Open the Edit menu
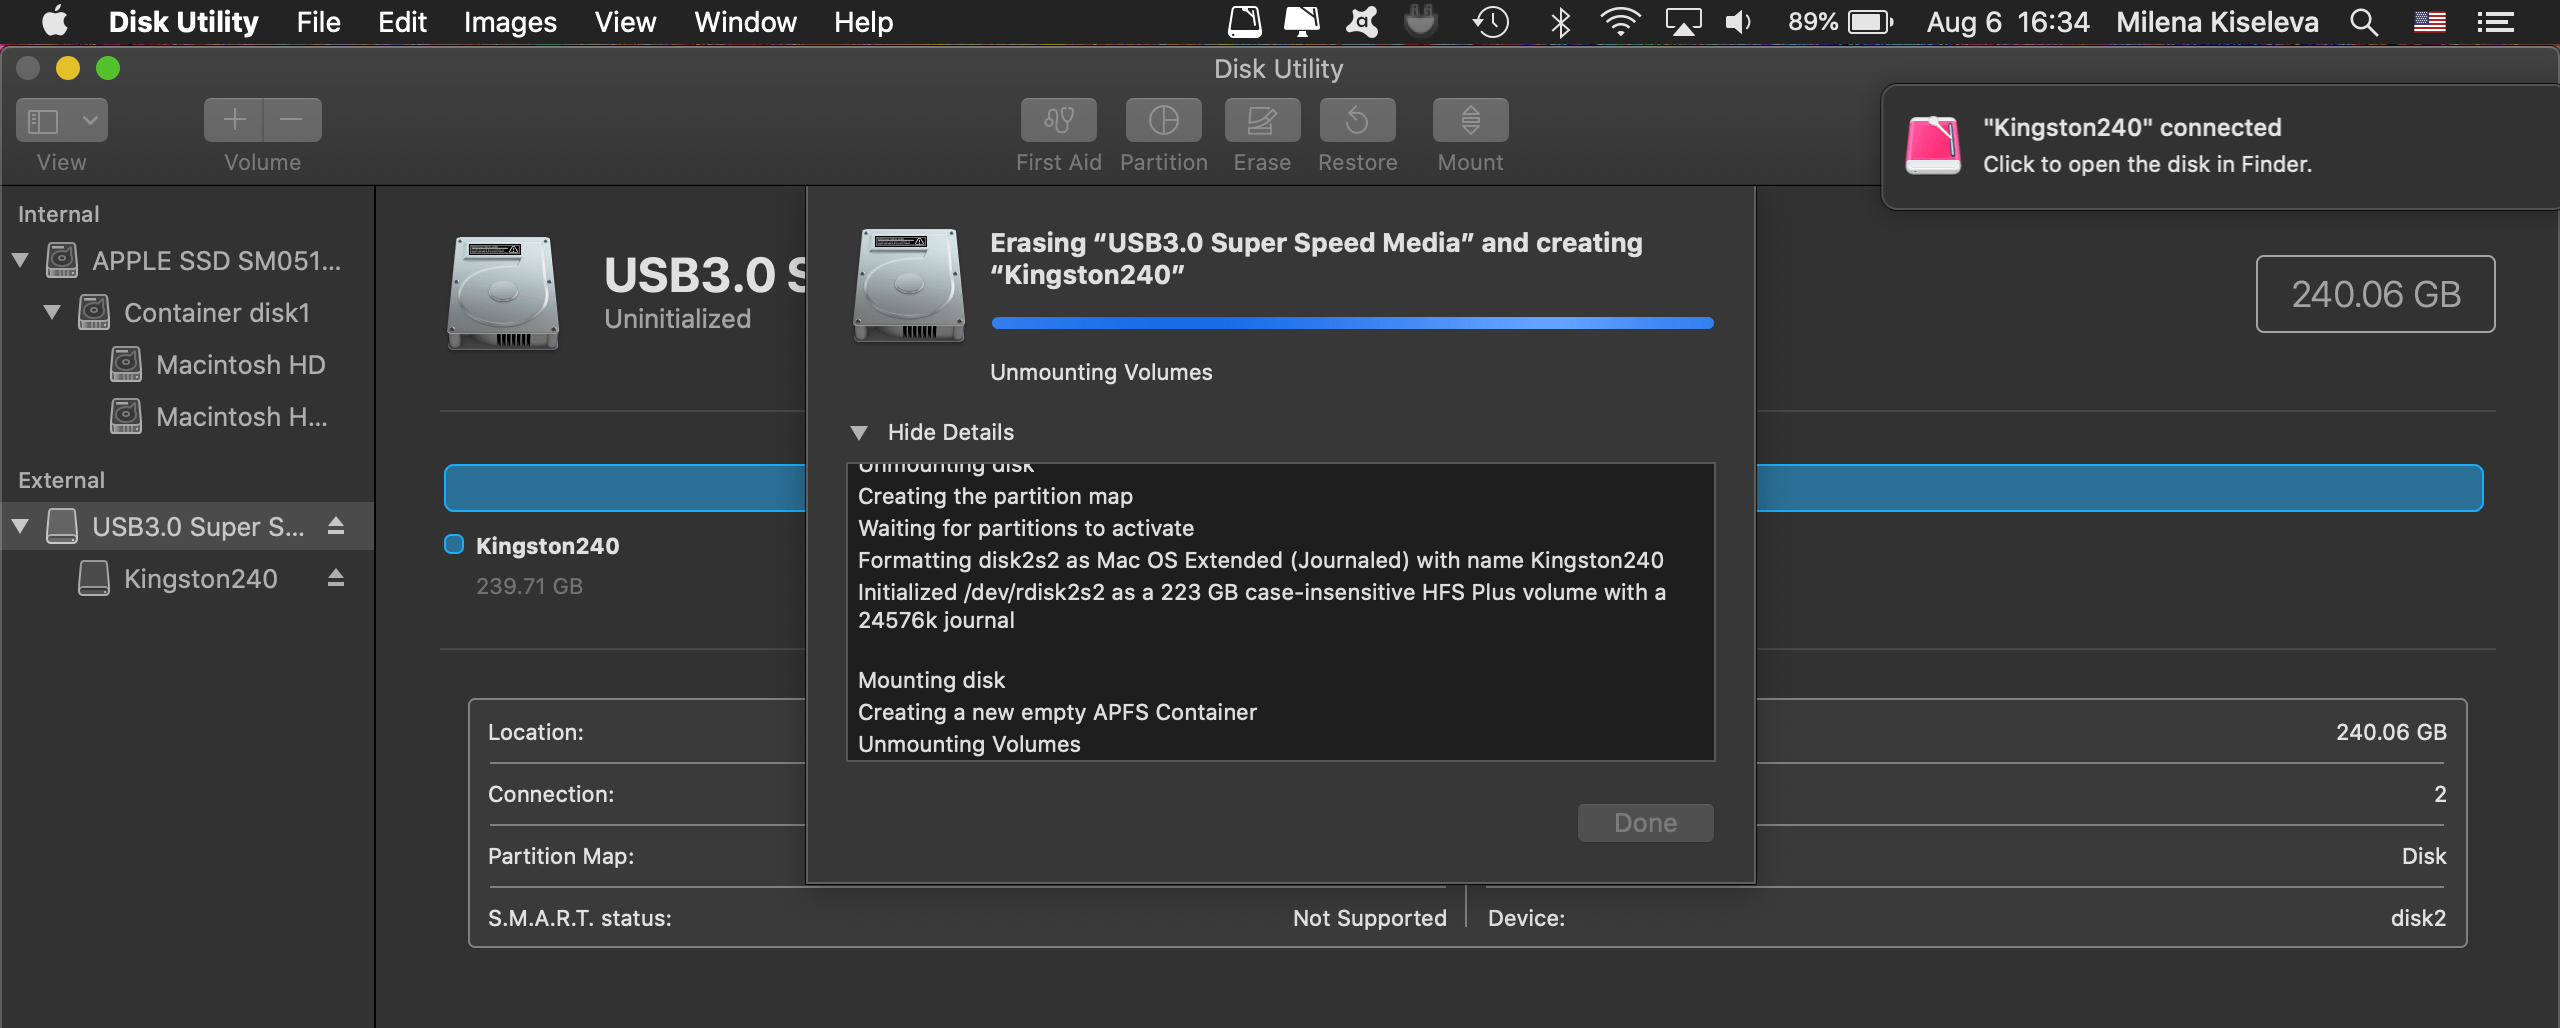The image size is (2560, 1028). click(x=402, y=21)
